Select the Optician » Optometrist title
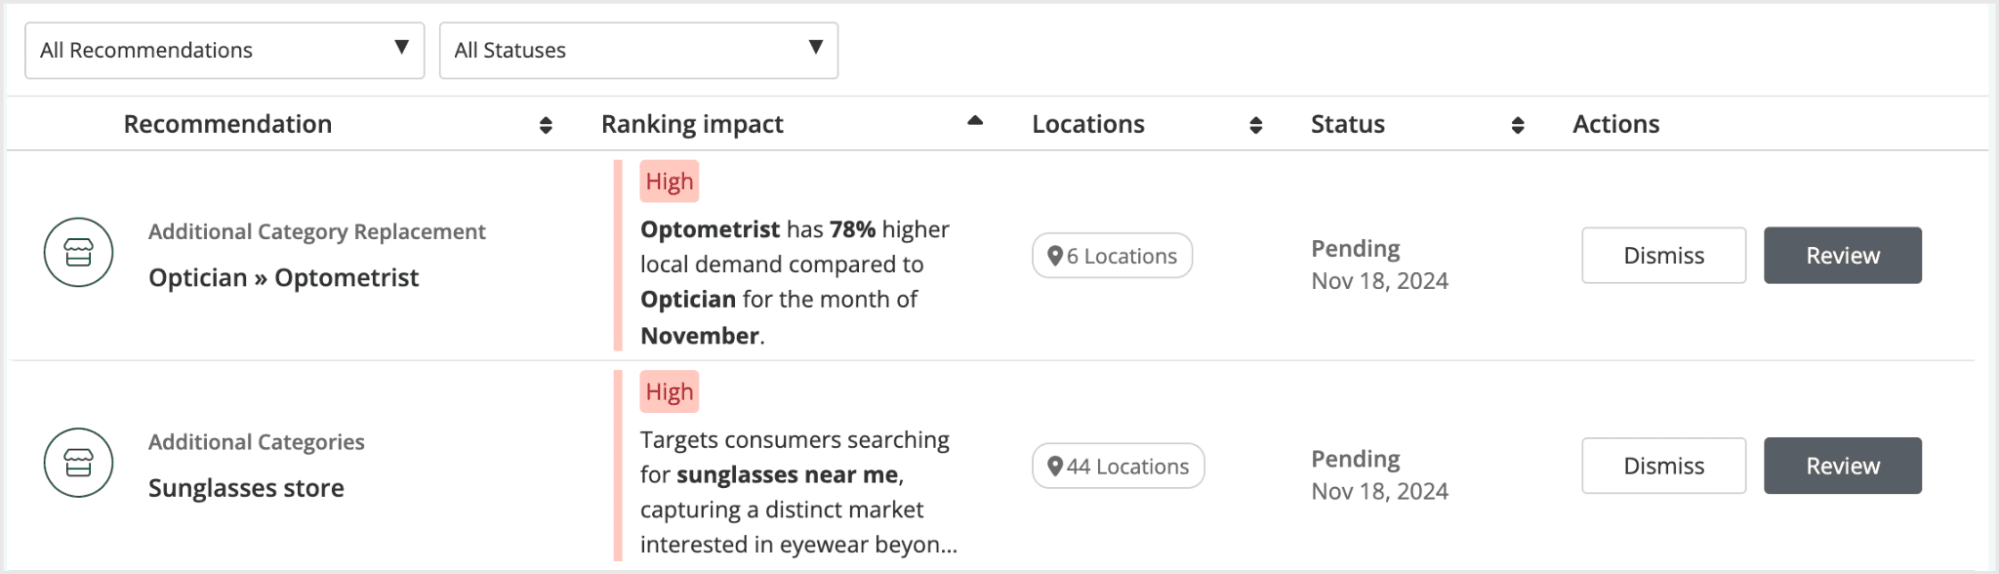 pyautogui.click(x=283, y=278)
